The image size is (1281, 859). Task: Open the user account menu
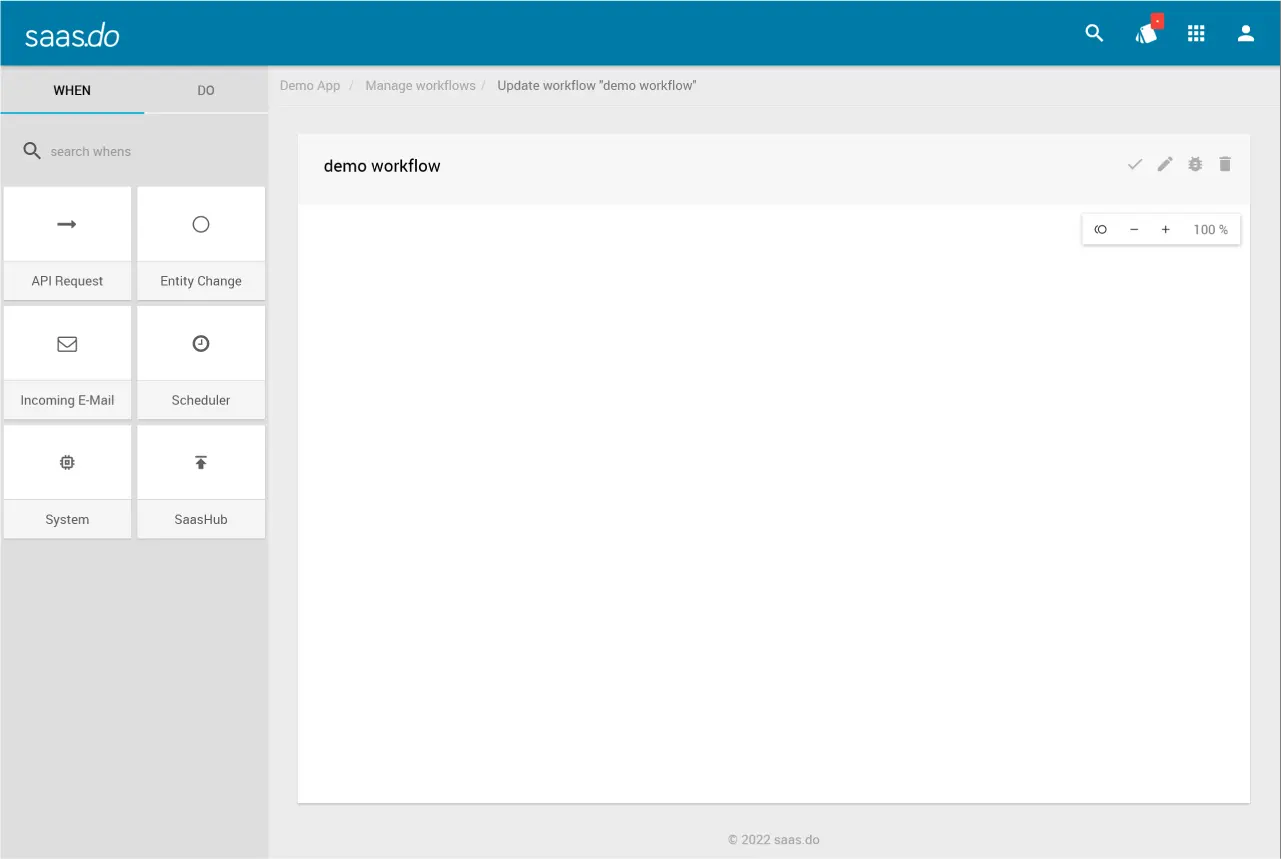(1246, 34)
